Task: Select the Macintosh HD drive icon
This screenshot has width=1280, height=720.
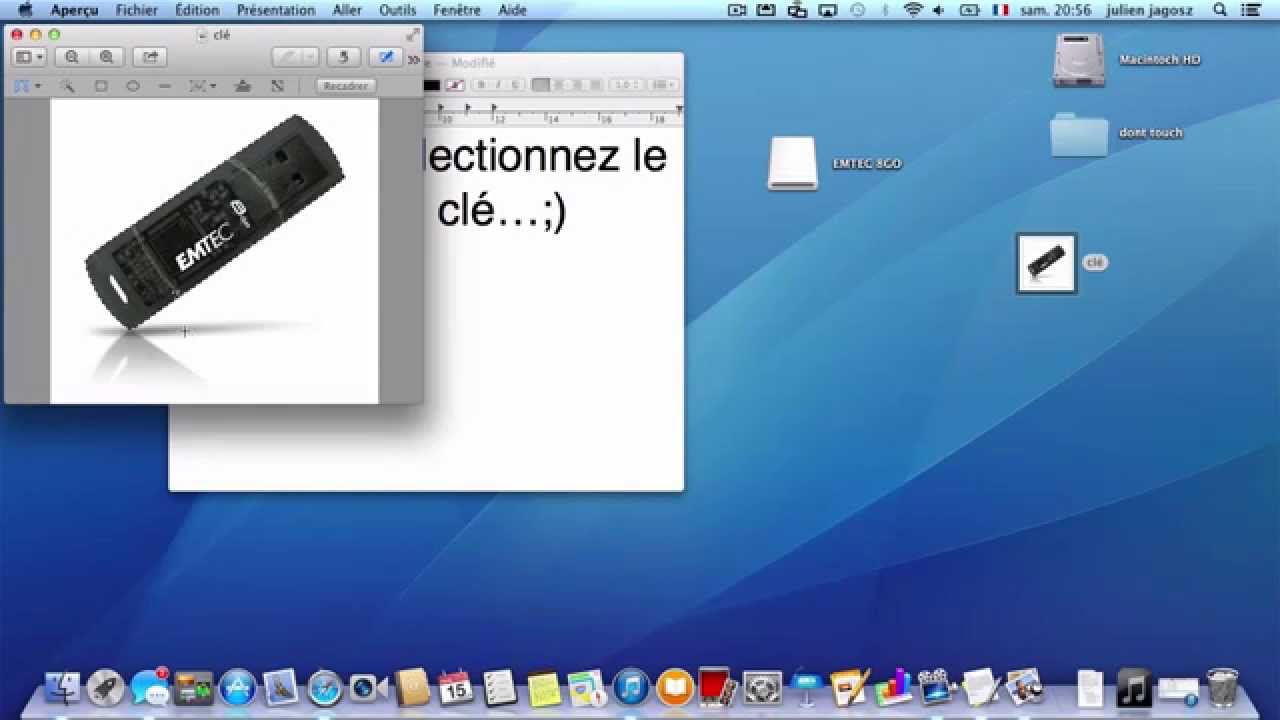Action: point(1078,59)
